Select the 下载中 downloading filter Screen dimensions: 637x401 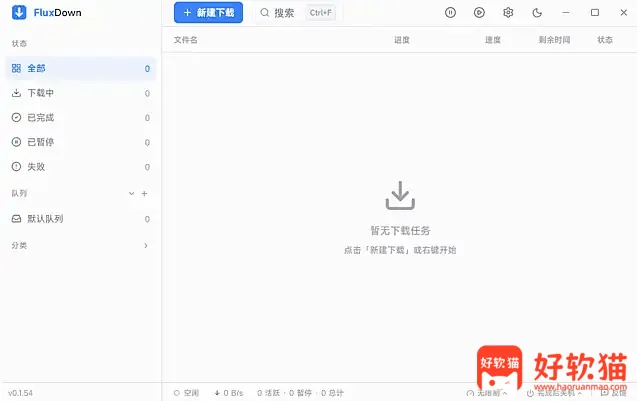point(80,93)
